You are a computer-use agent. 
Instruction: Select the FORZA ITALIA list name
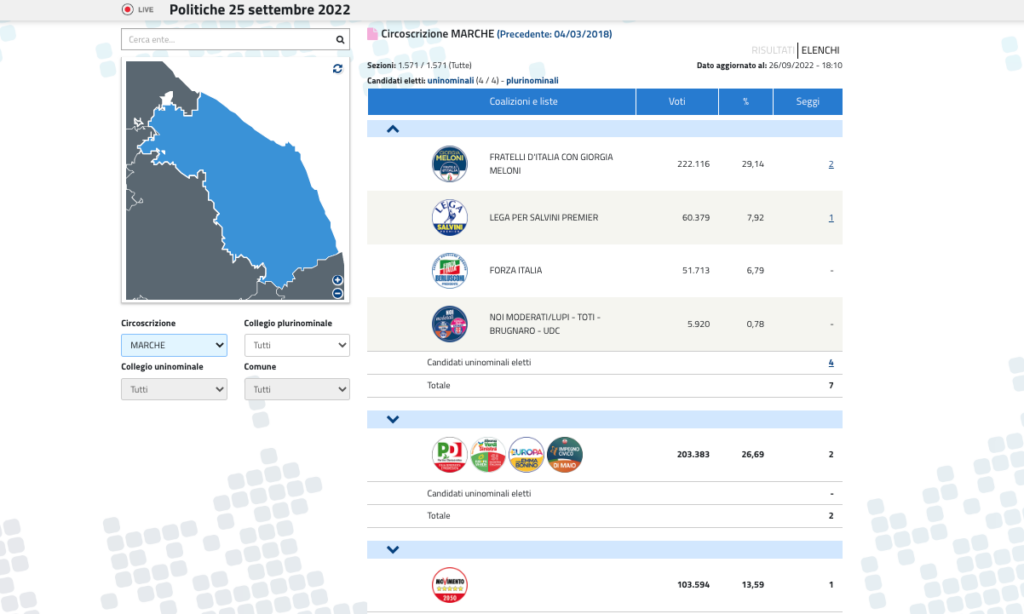pyautogui.click(x=515, y=270)
